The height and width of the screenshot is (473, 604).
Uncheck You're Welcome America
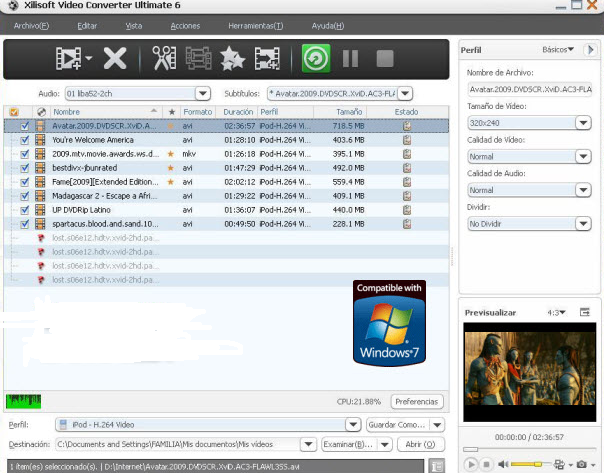pyautogui.click(x=25, y=140)
